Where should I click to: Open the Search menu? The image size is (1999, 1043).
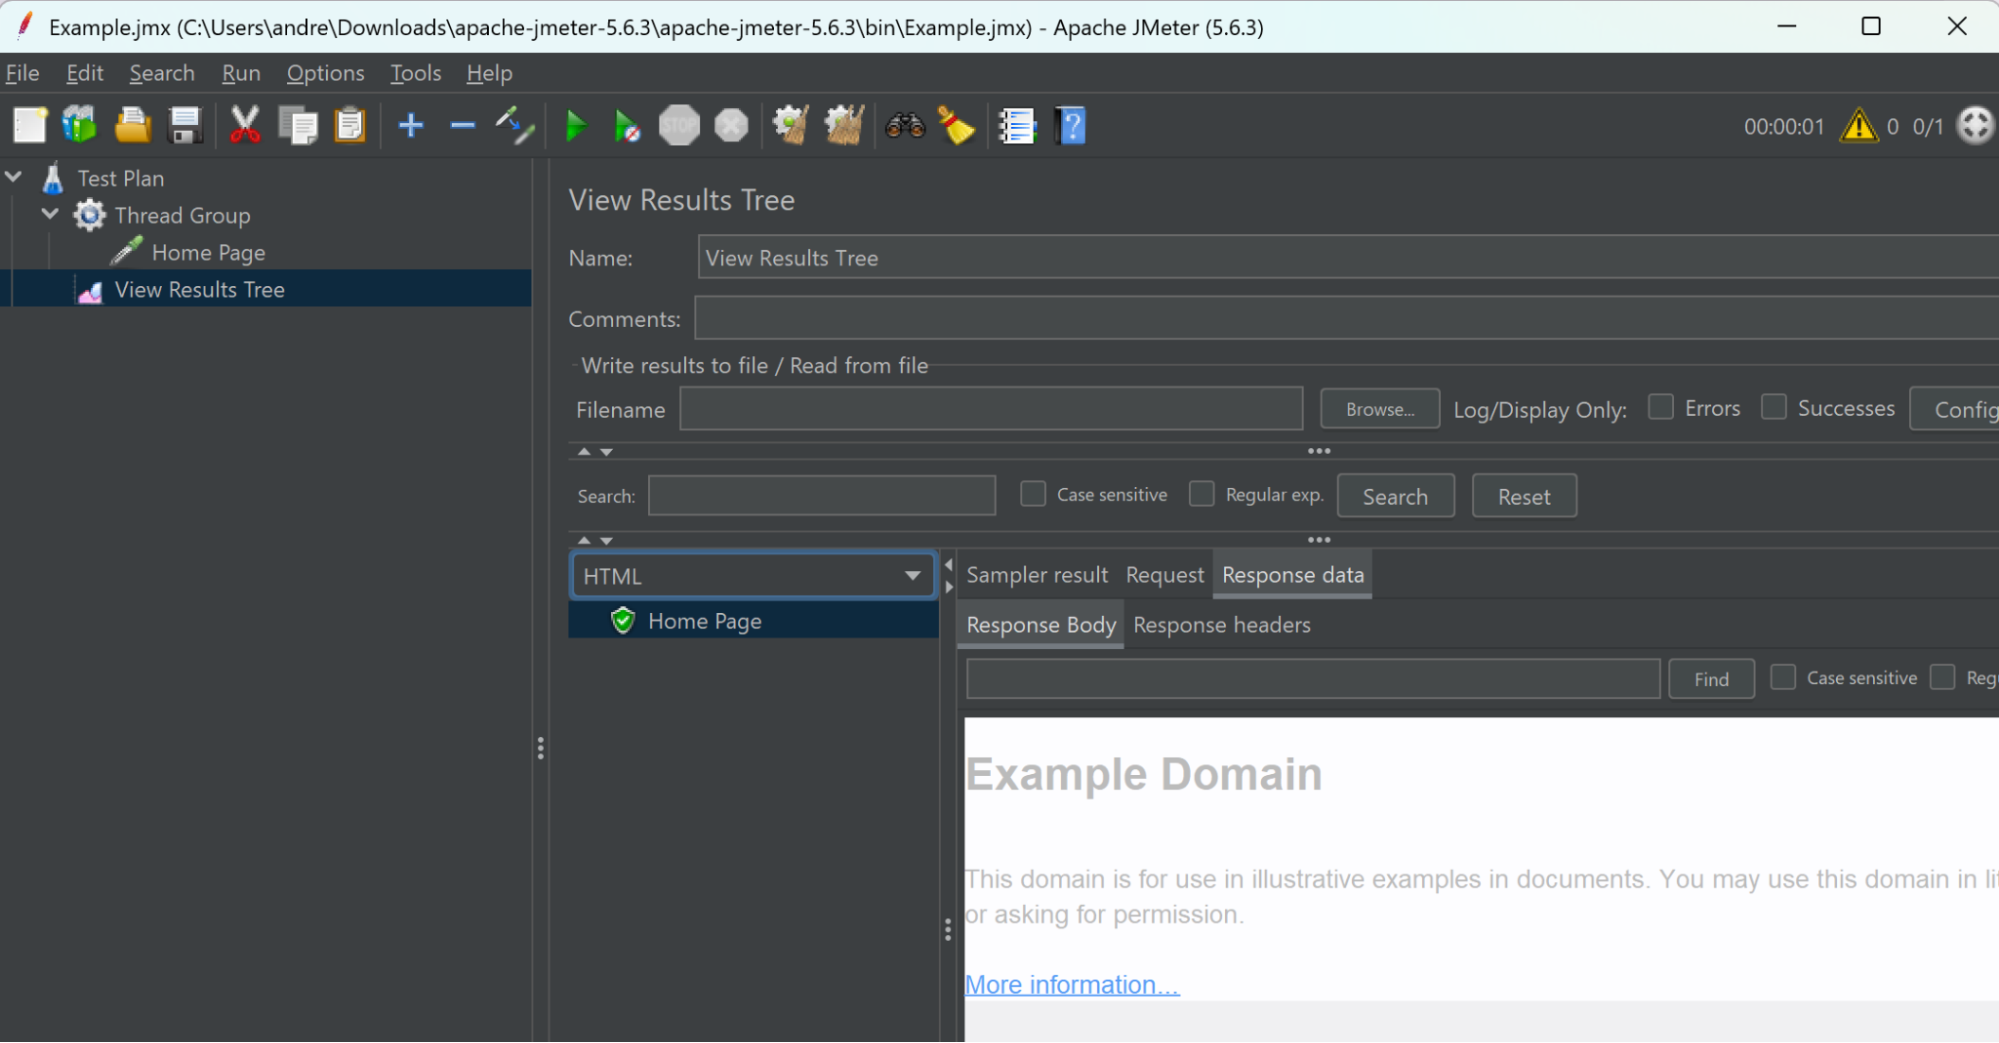[x=162, y=73]
